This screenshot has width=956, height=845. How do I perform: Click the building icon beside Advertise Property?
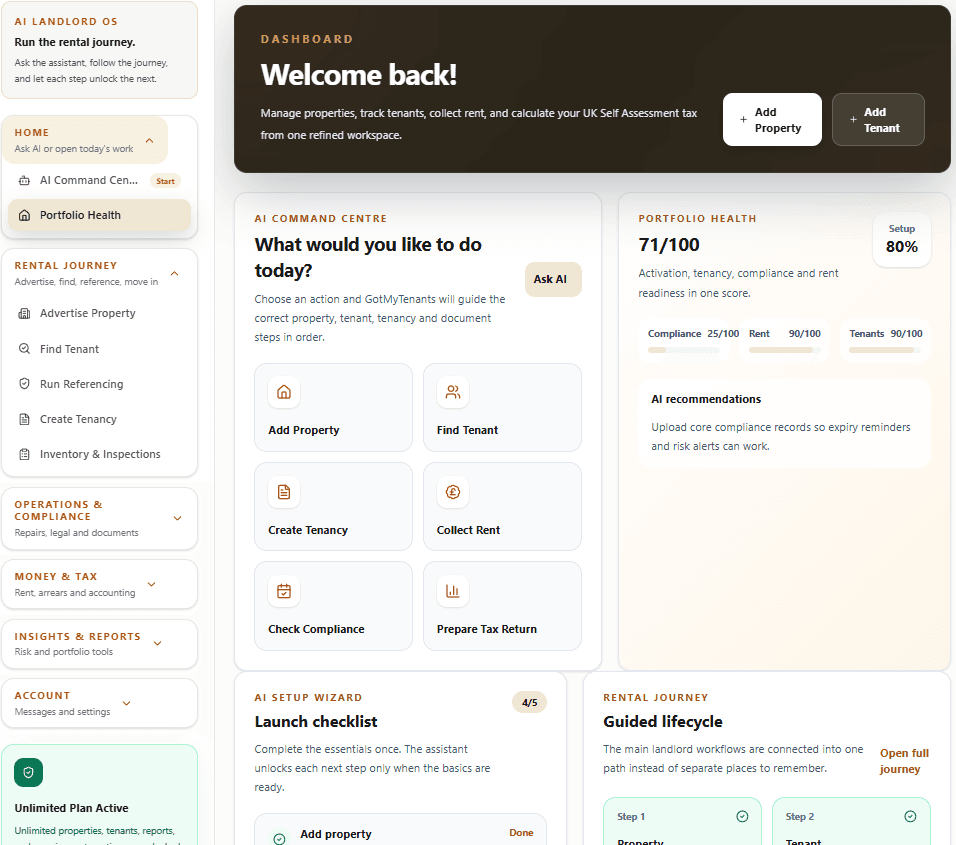(x=24, y=313)
